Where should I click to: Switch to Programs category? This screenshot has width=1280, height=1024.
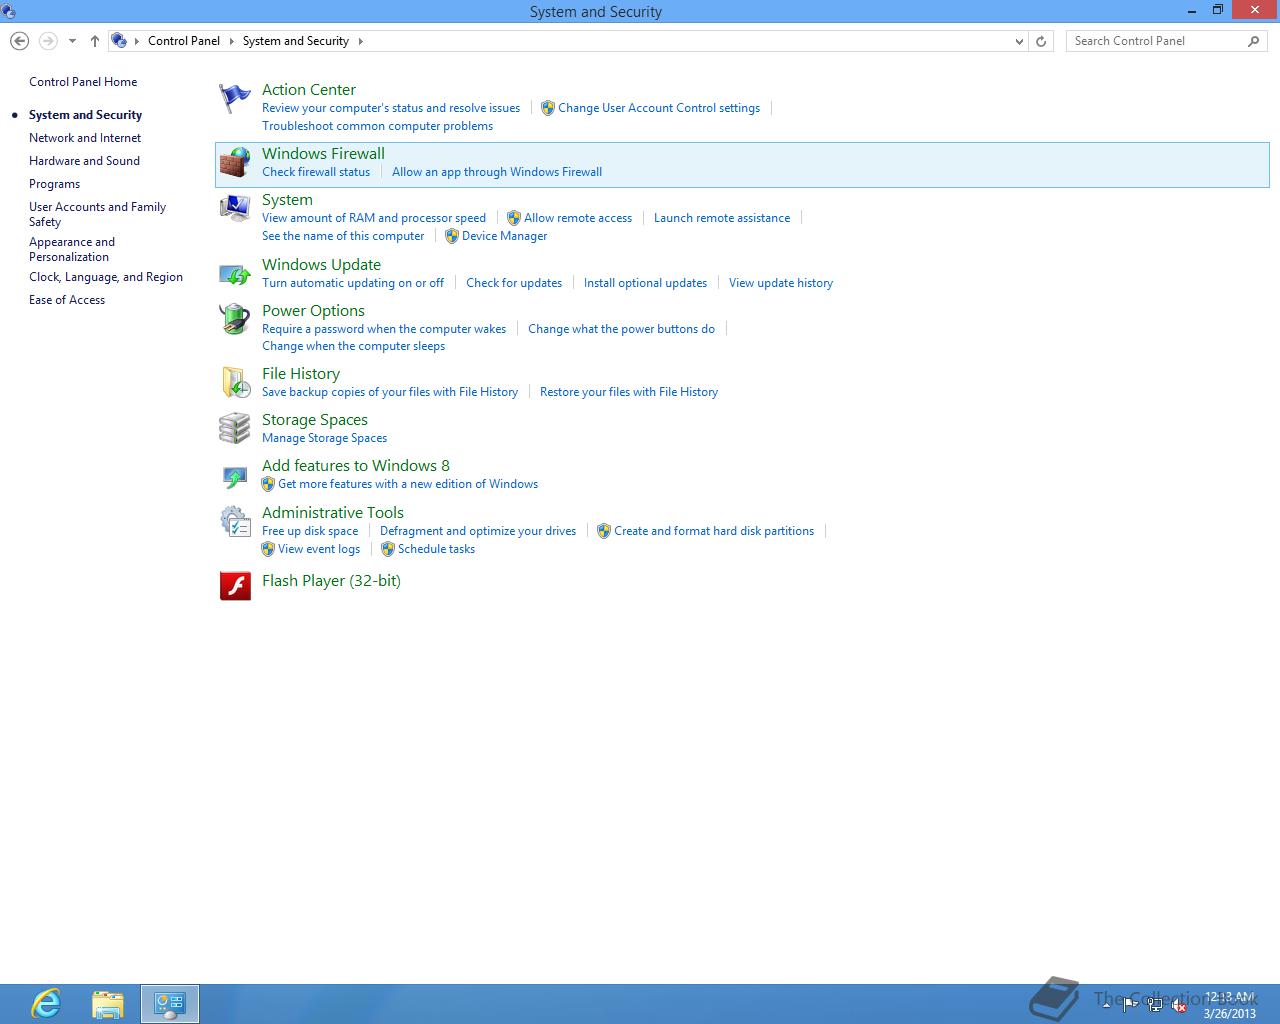pos(54,184)
